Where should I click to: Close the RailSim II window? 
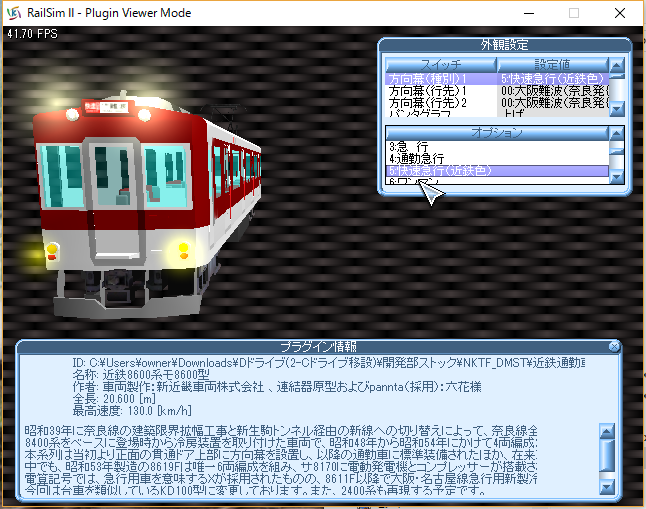620,13
